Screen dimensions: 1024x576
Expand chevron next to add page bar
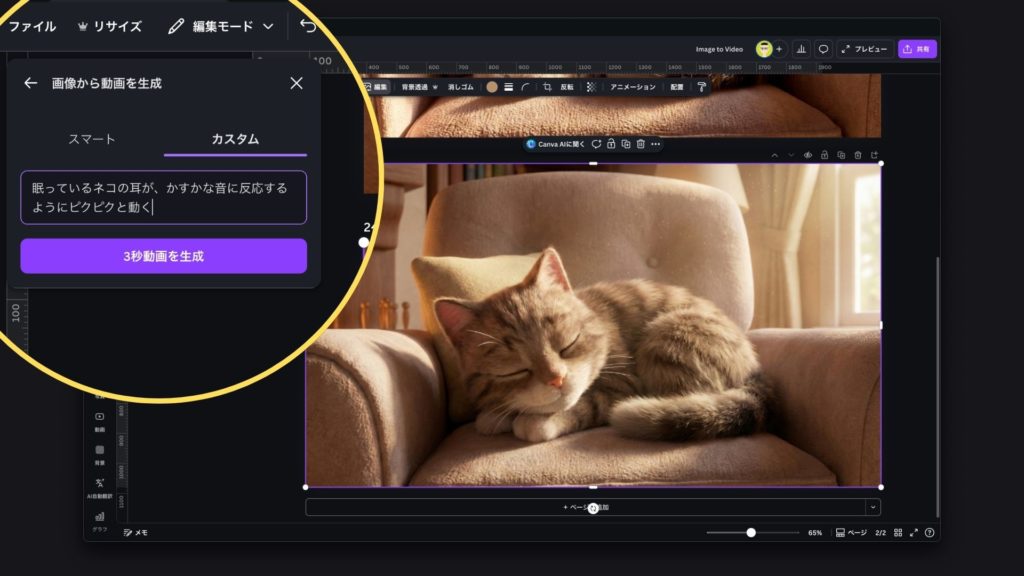tap(873, 507)
